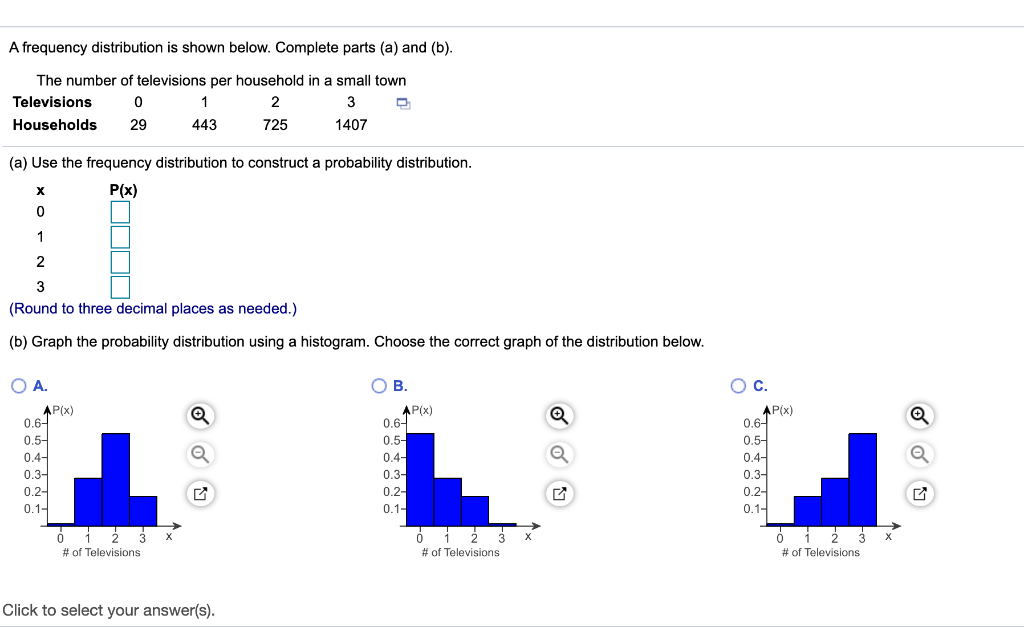Zoom in on graph B using its magnifier icon
Viewport: 1024px width, 627px height.
point(559,415)
